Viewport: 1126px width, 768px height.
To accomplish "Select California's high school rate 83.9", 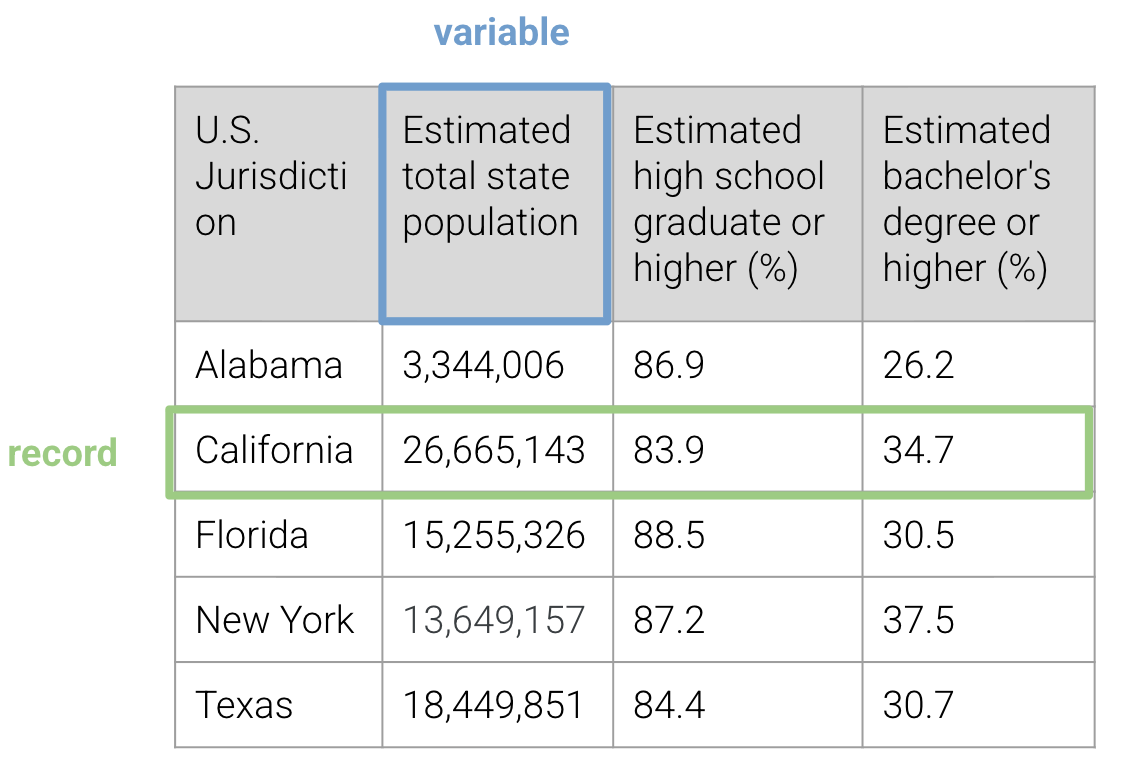I will tap(669, 450).
